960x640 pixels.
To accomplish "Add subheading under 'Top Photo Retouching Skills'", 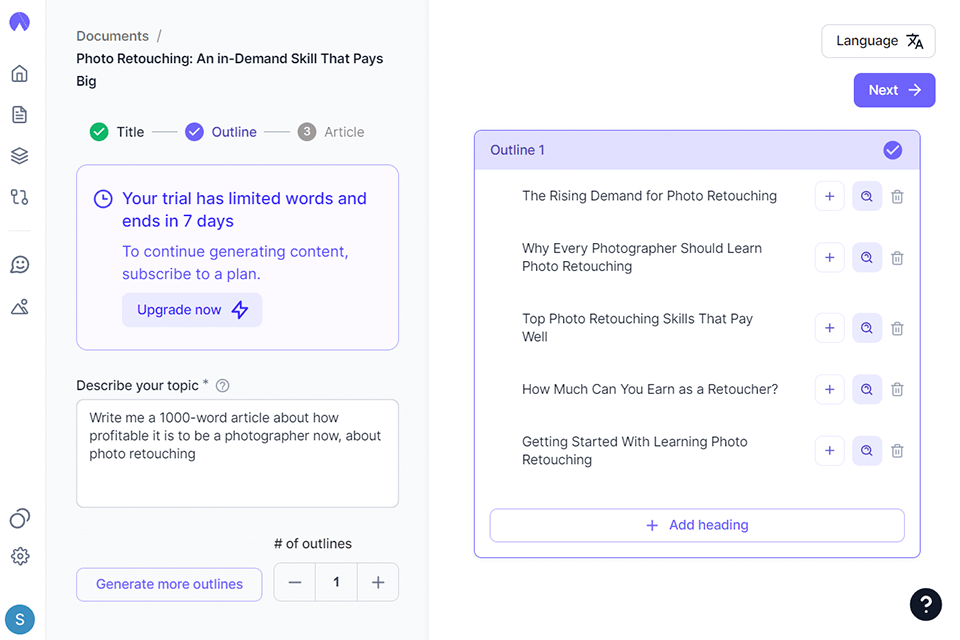I will pos(829,328).
